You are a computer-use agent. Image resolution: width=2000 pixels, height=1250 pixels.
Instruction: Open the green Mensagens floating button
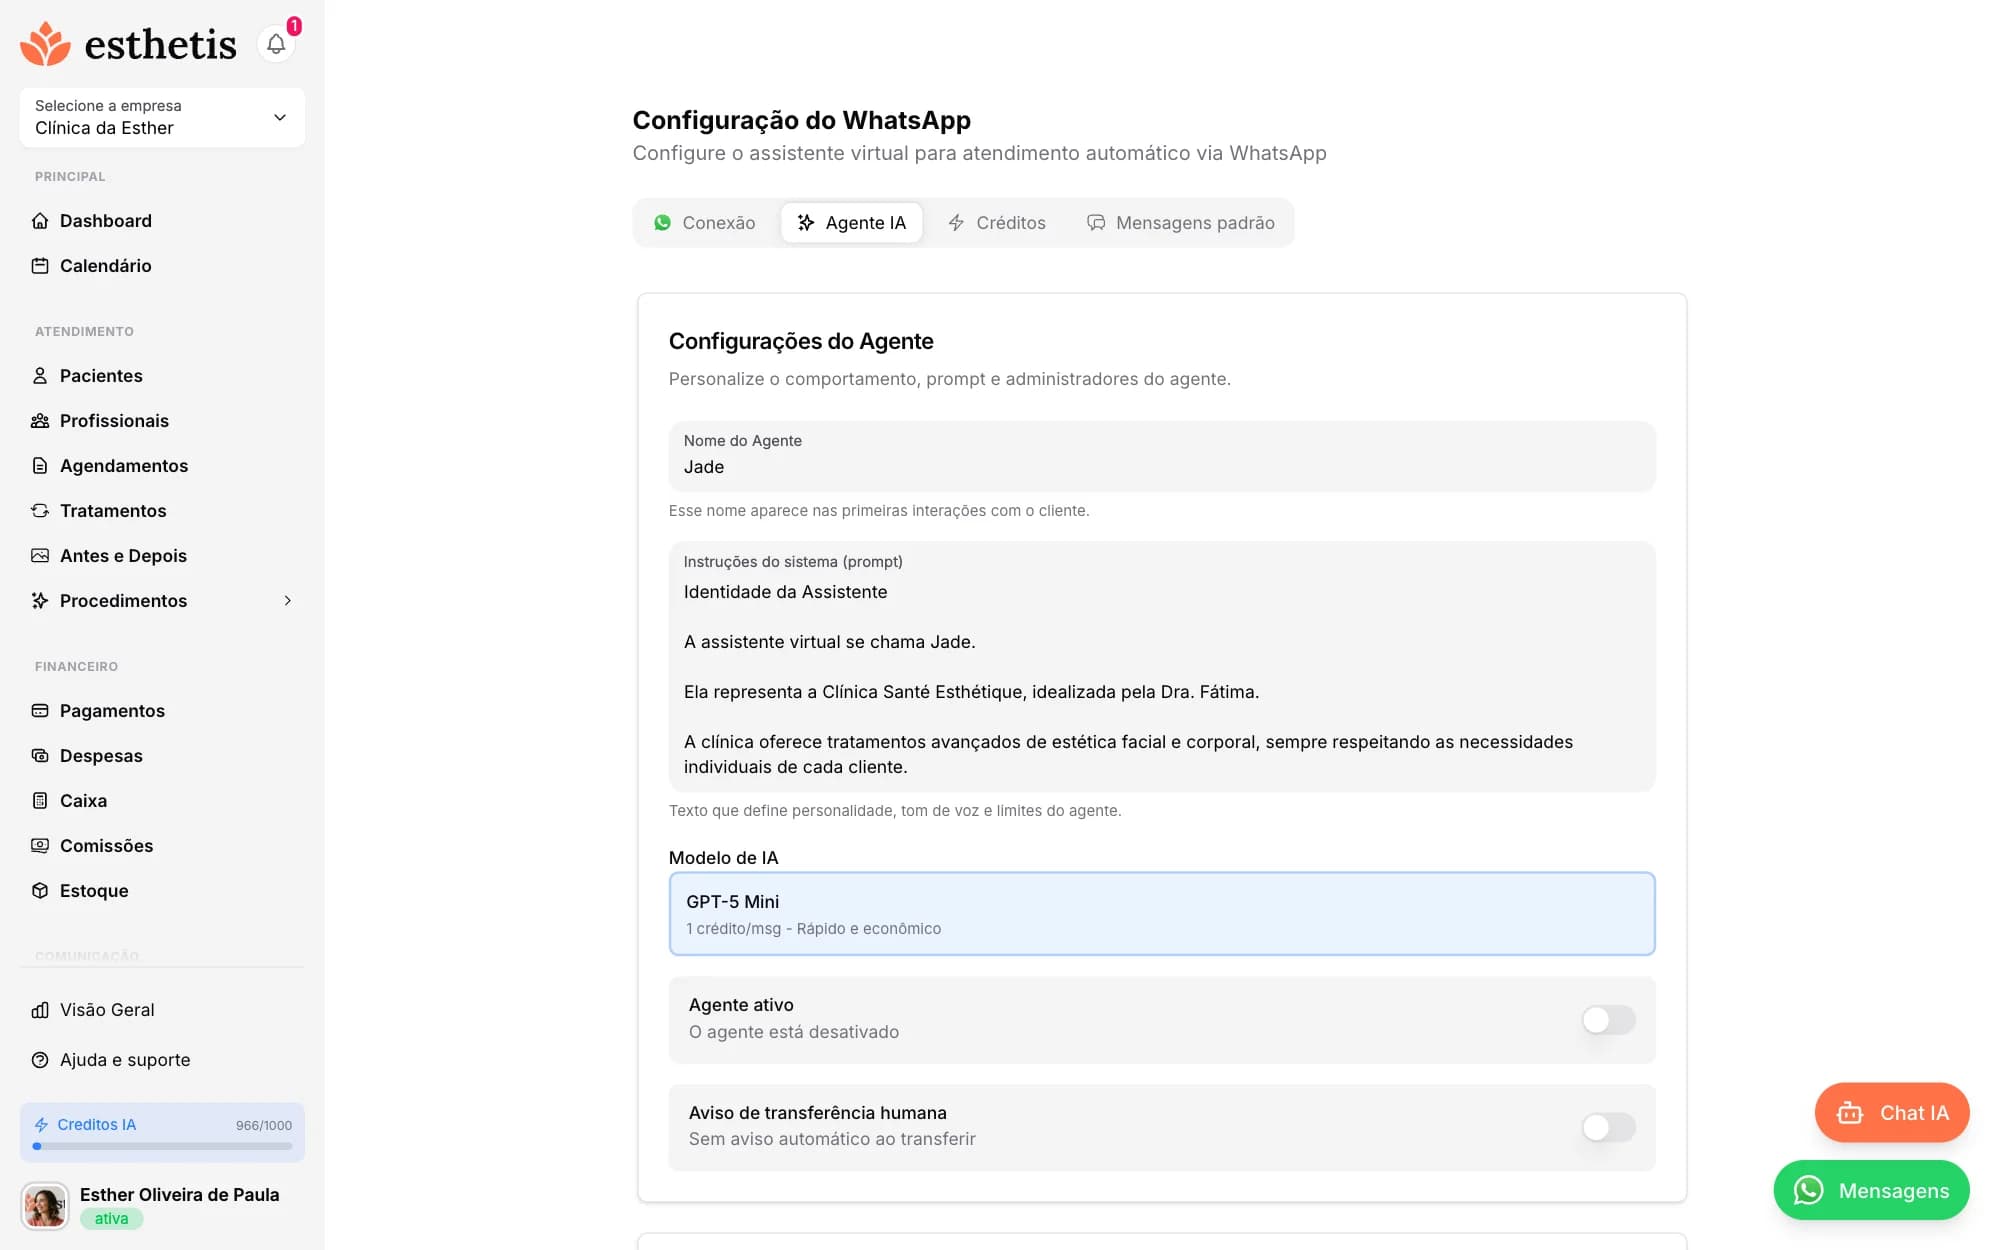[1871, 1190]
